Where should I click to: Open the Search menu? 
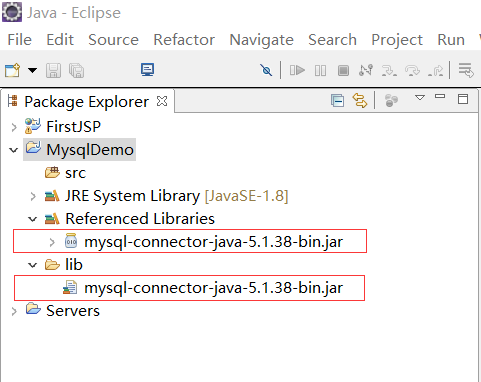[332, 40]
